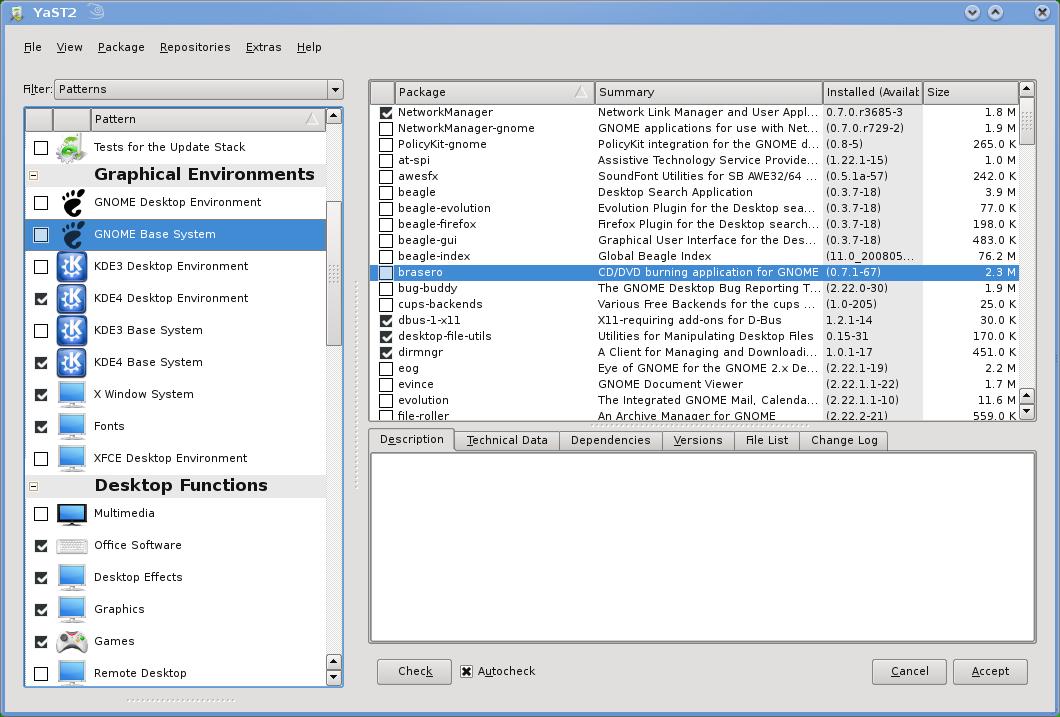The width and height of the screenshot is (1060, 717).
Task: Select the GNOME Desktop Environment foot icon
Action: coord(69,201)
